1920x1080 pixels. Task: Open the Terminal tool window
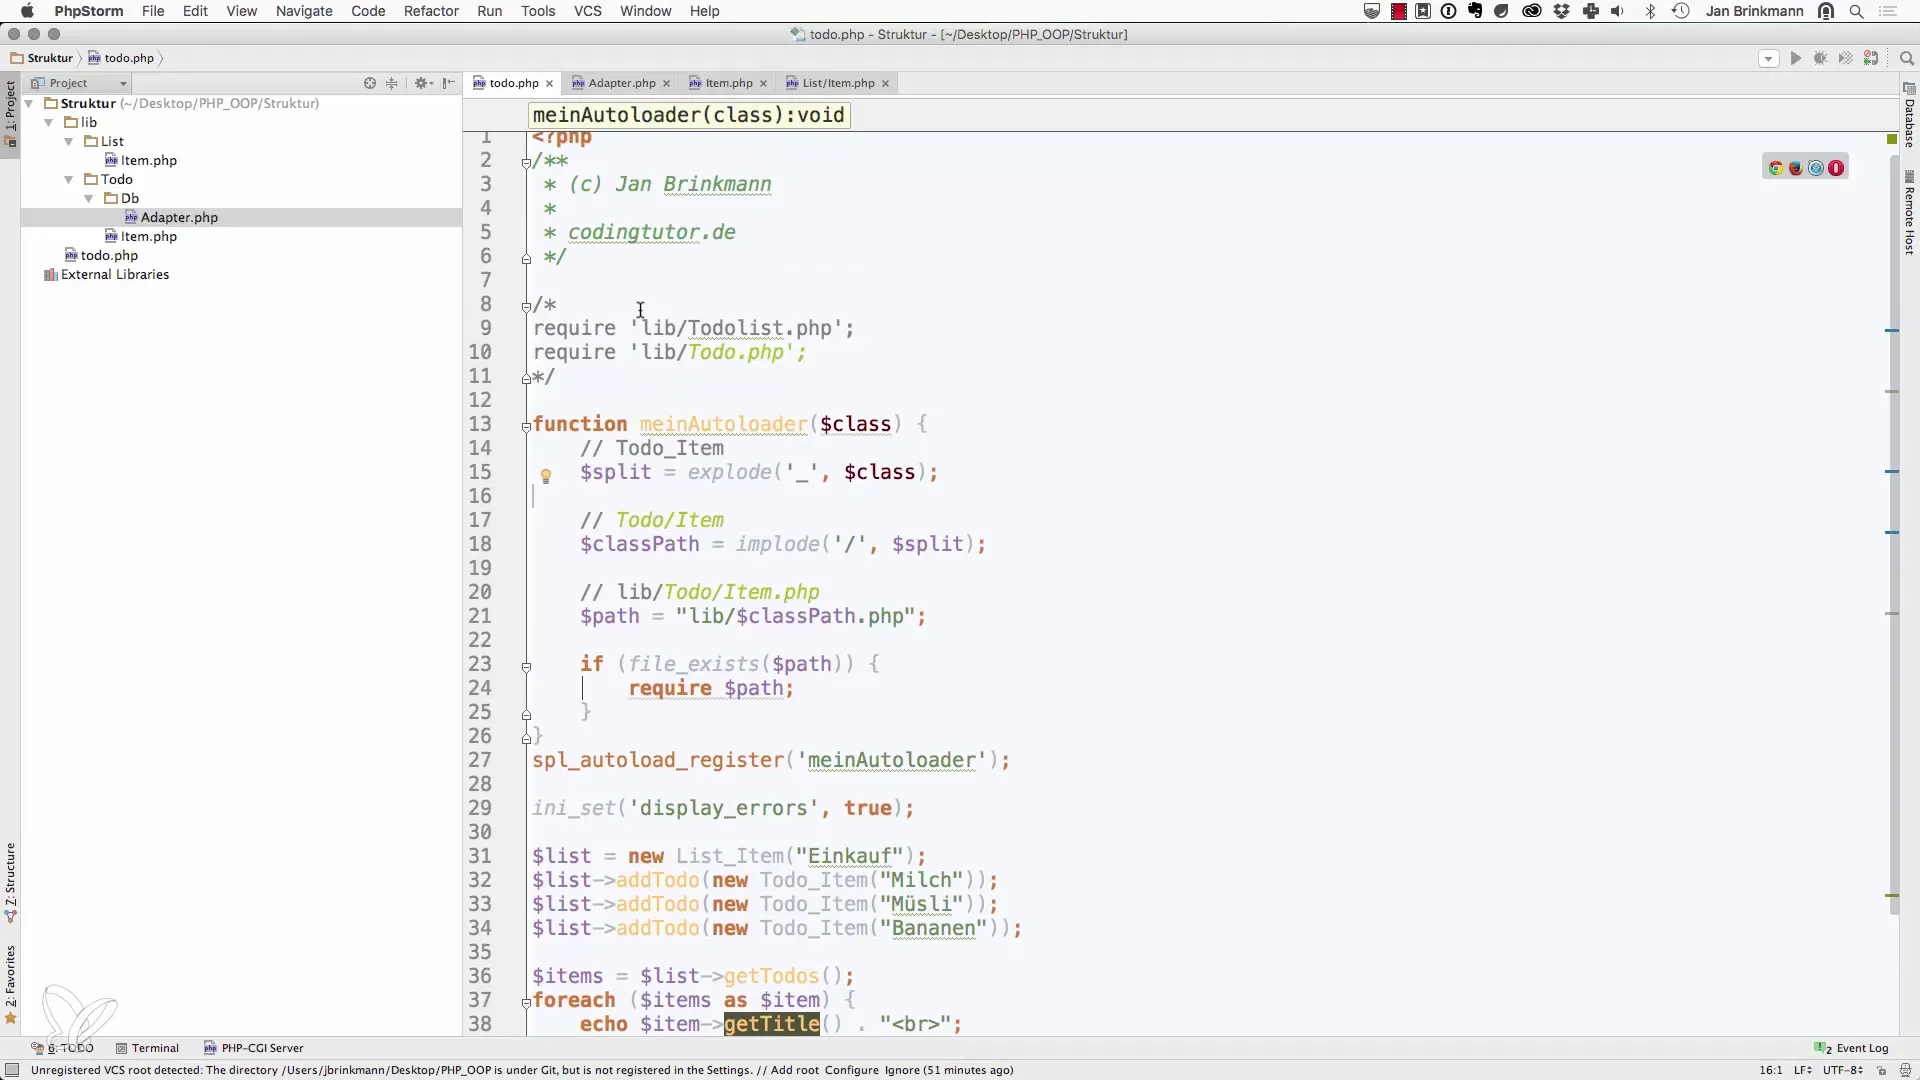(x=147, y=1048)
